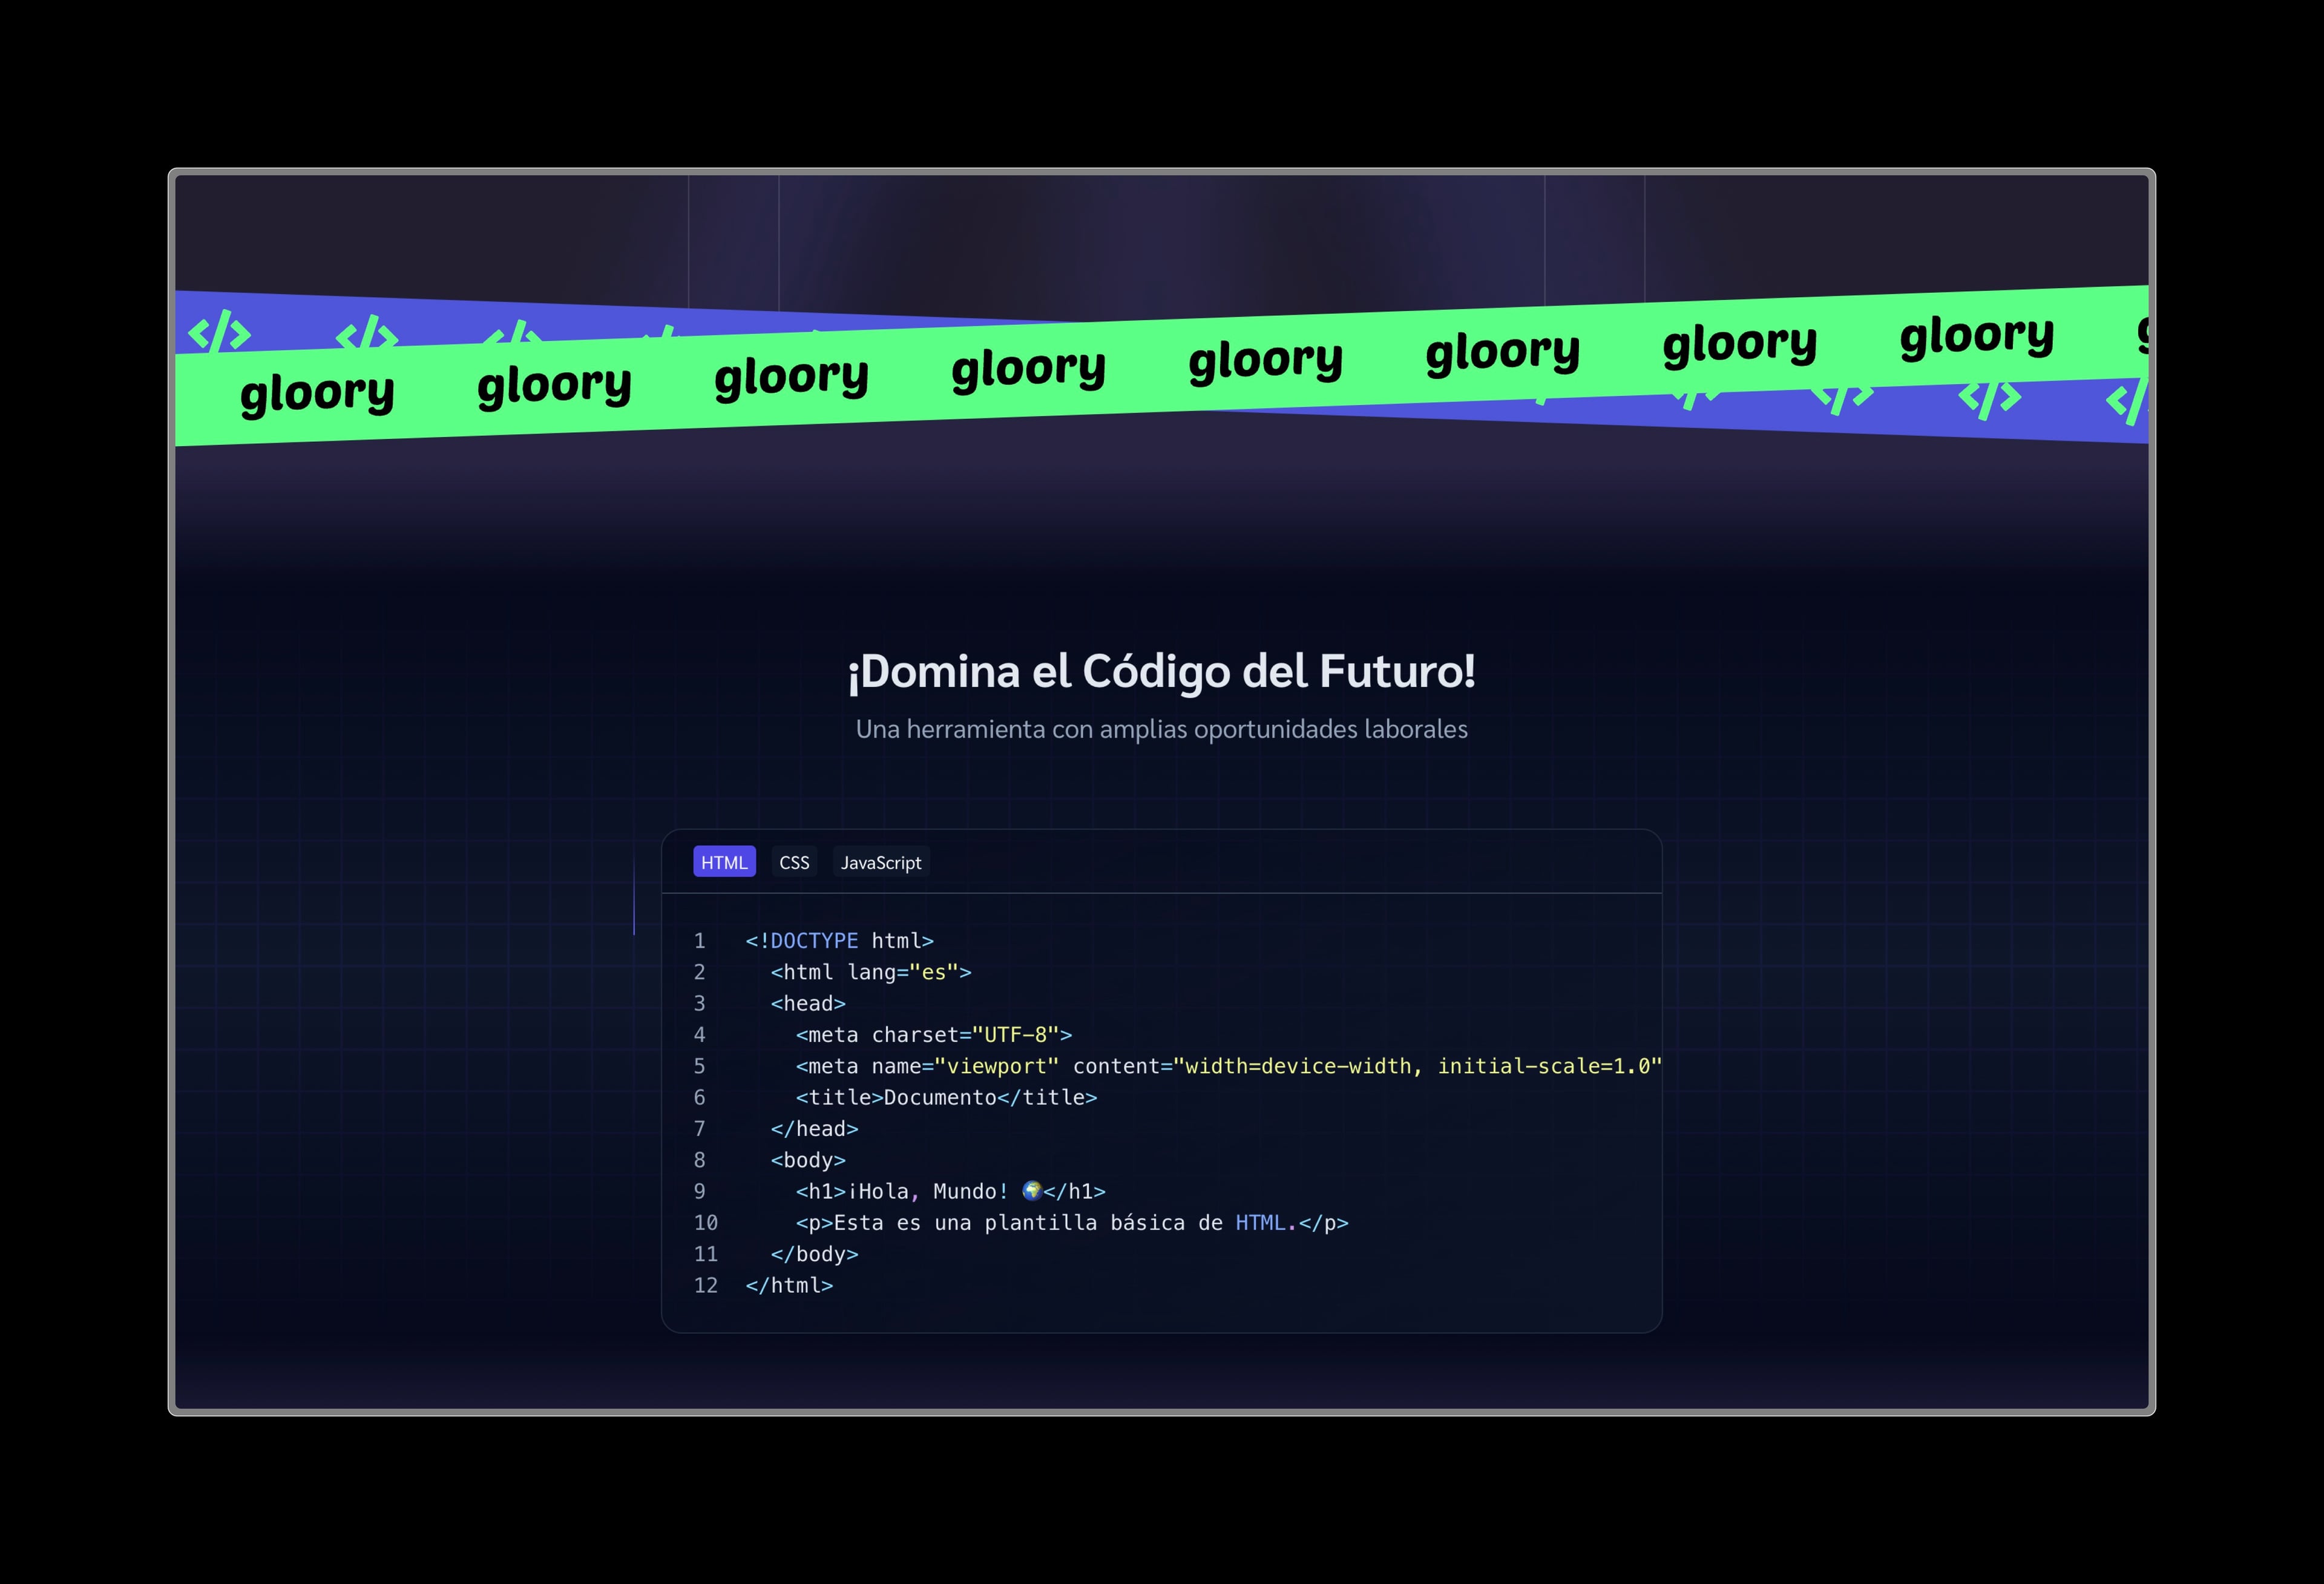Switch to the CSS tab

click(795, 861)
